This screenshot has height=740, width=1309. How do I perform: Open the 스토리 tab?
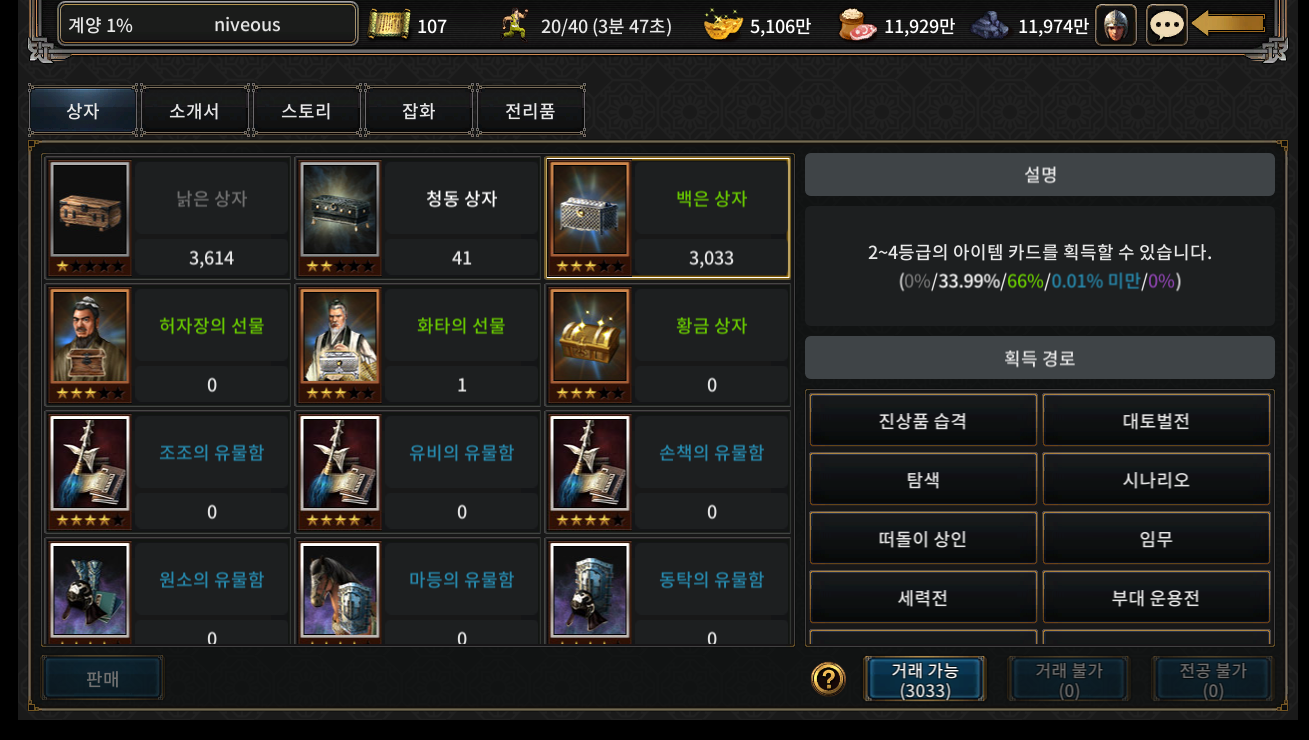306,111
